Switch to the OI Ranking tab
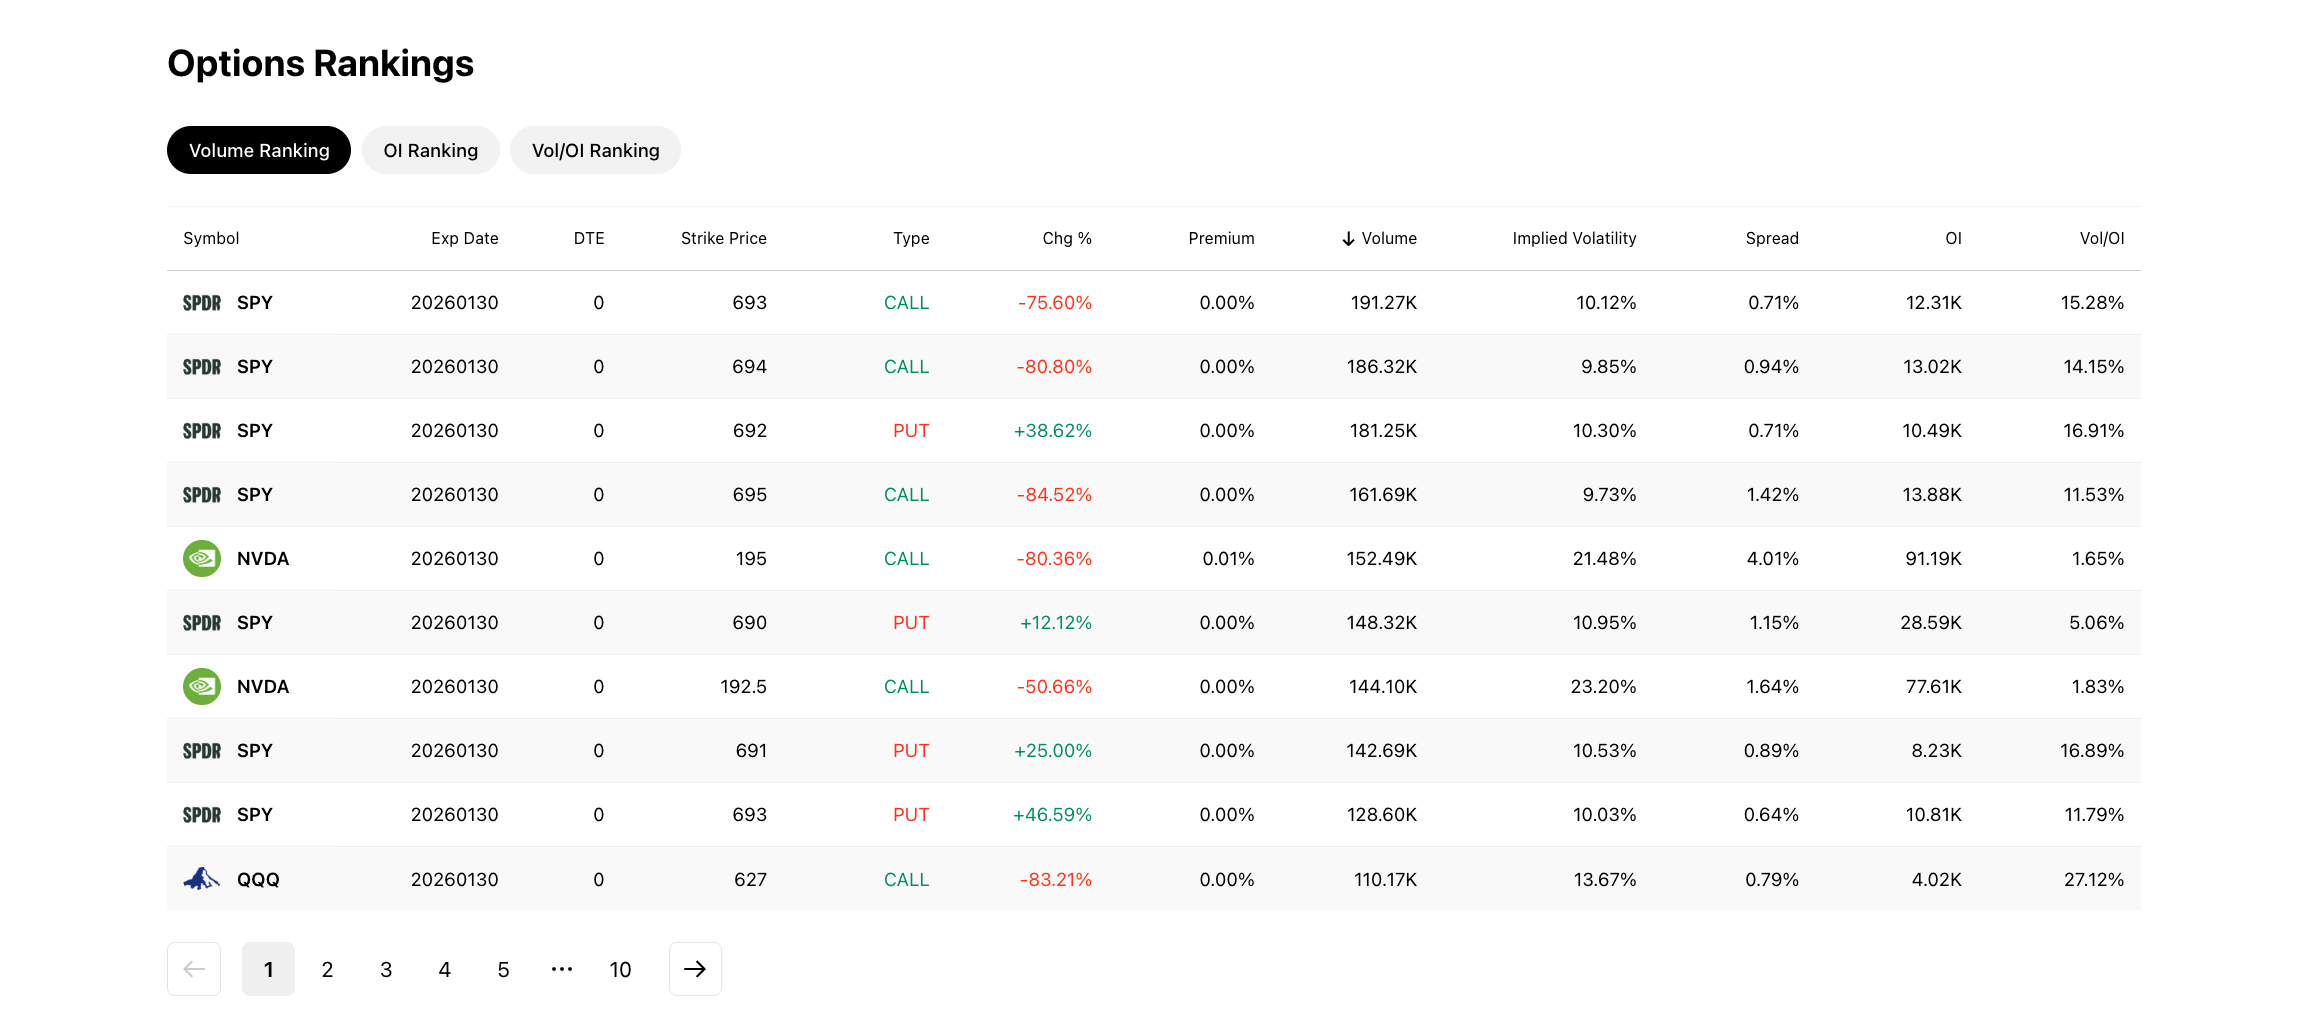2312x1024 pixels. click(430, 151)
